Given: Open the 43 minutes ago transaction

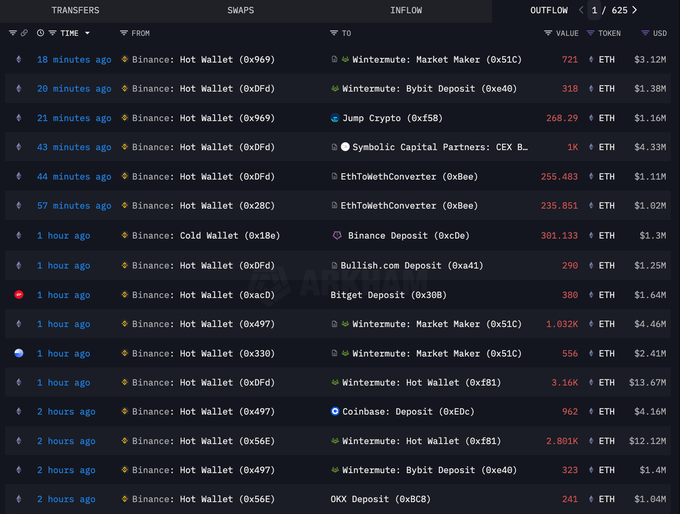Looking at the screenshot, I should pos(74,147).
